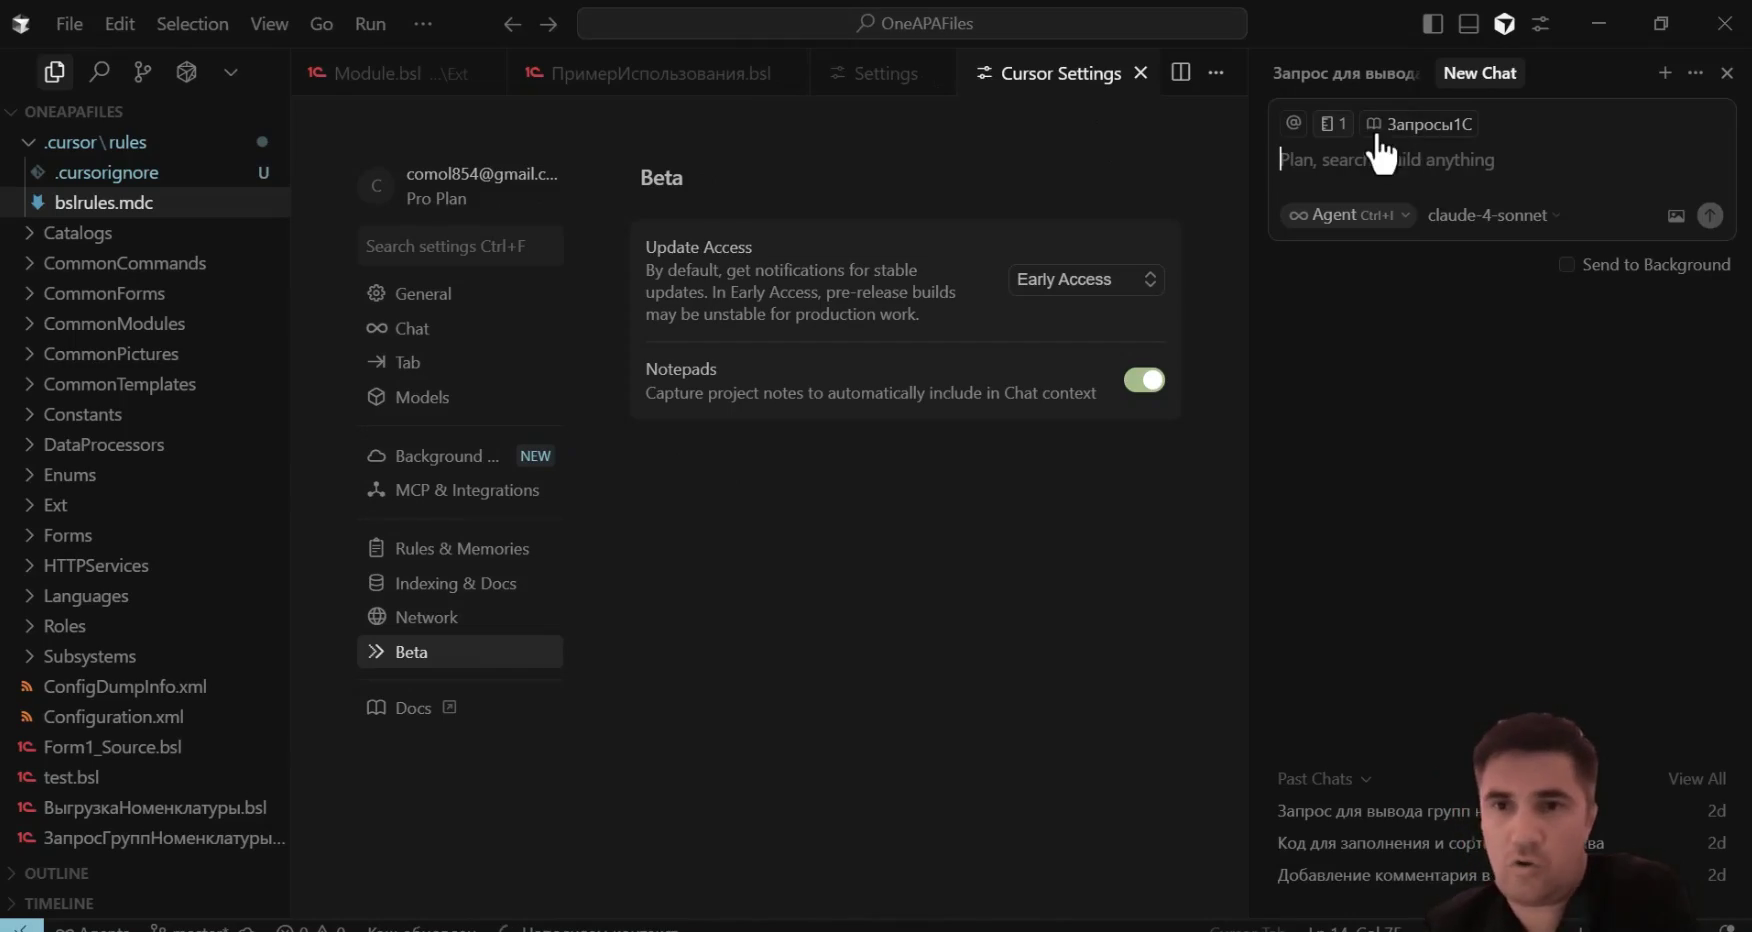Expand the CommonModules folder
Image resolution: width=1752 pixels, height=932 pixels.
tap(145, 324)
